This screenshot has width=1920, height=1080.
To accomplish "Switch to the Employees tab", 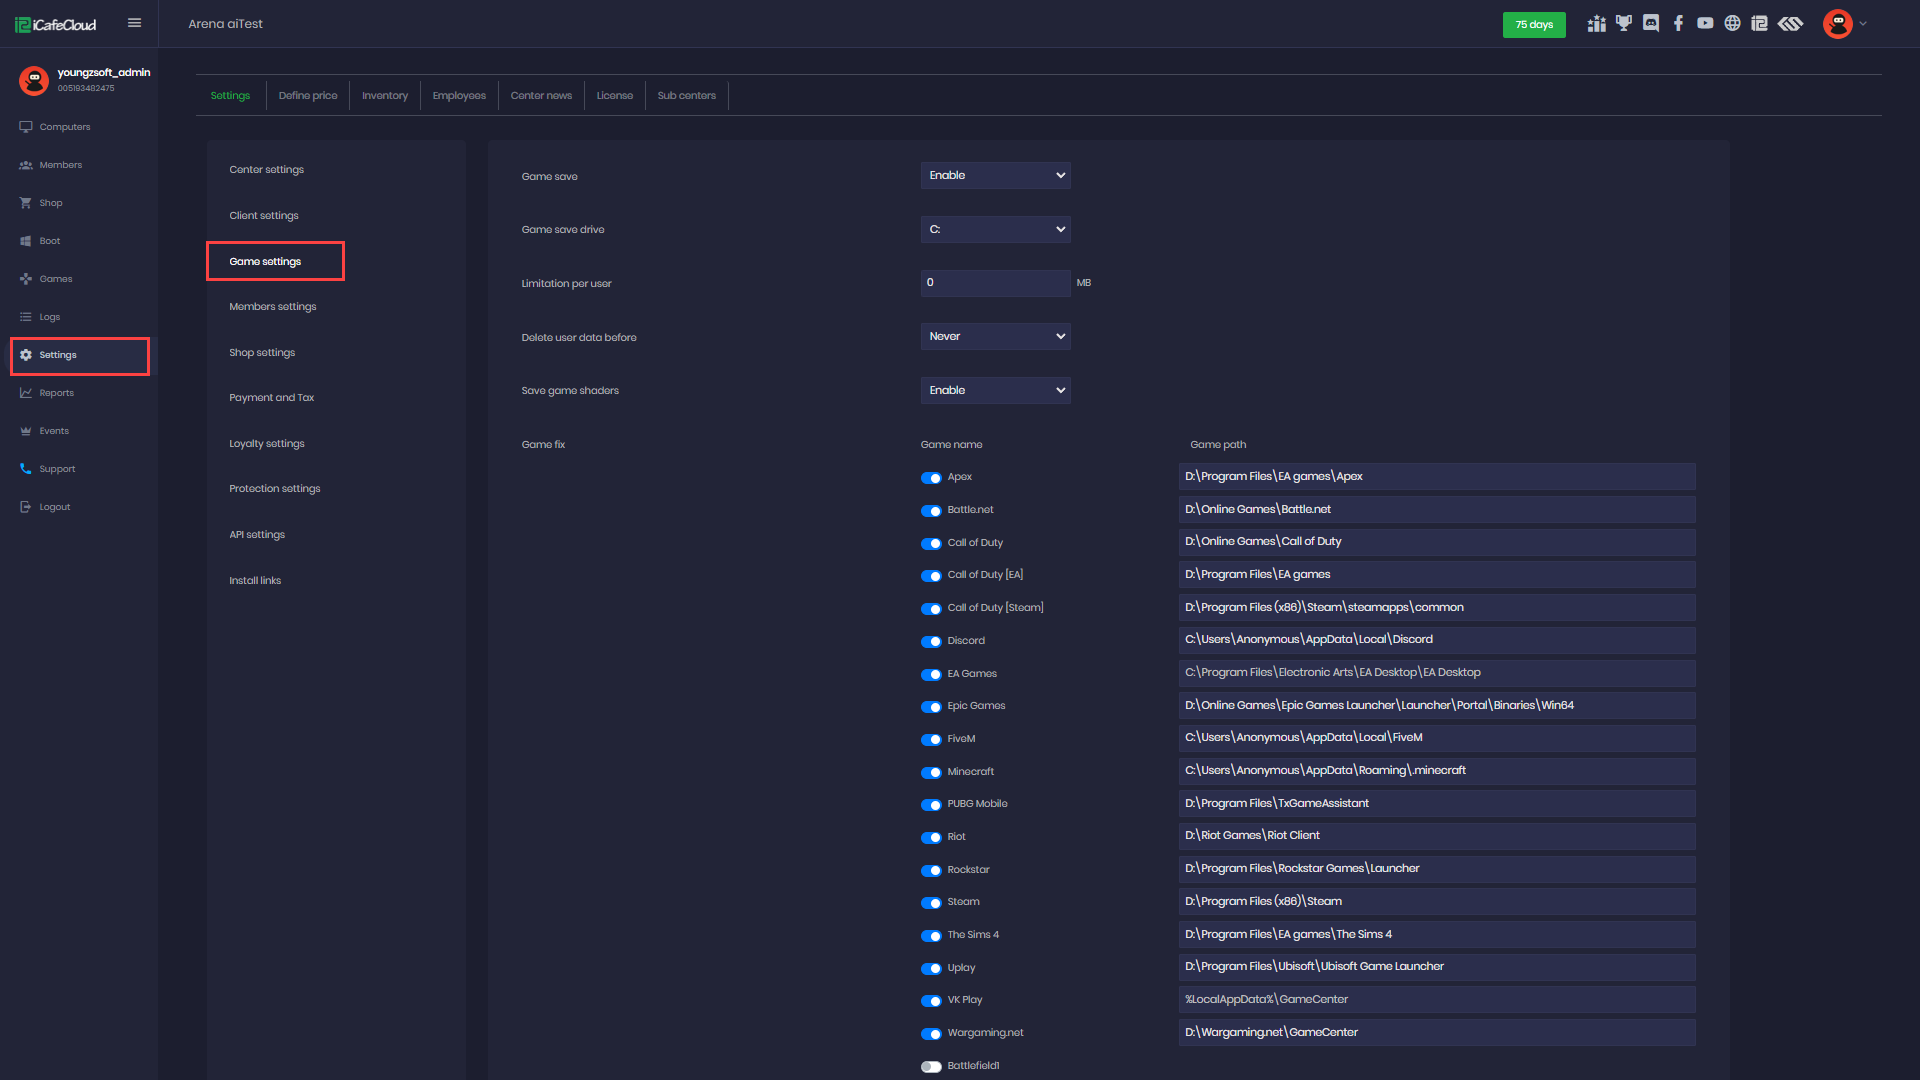I will click(x=459, y=96).
